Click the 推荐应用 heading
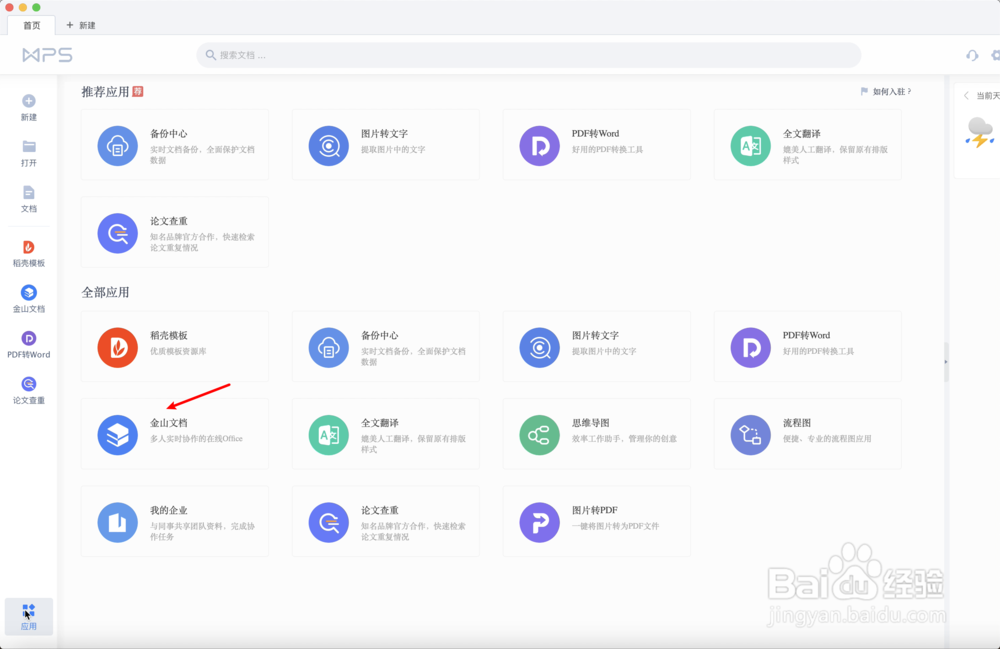This screenshot has width=1000, height=649. coord(106,92)
